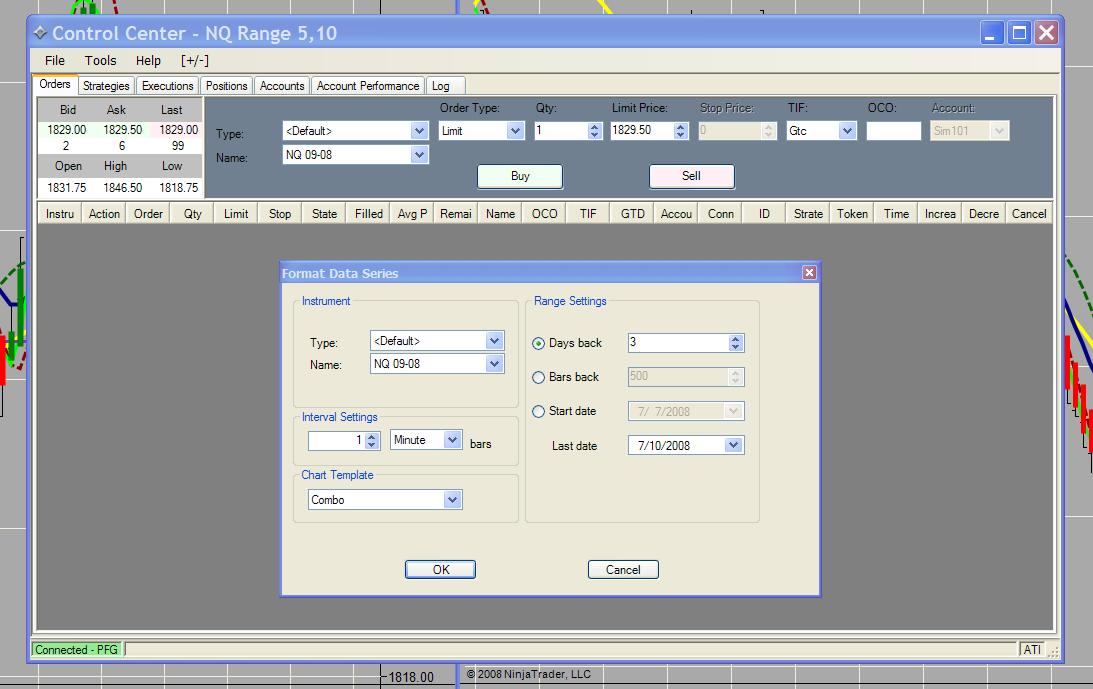Adjust the Limit Price spinner arrows

click(x=680, y=130)
